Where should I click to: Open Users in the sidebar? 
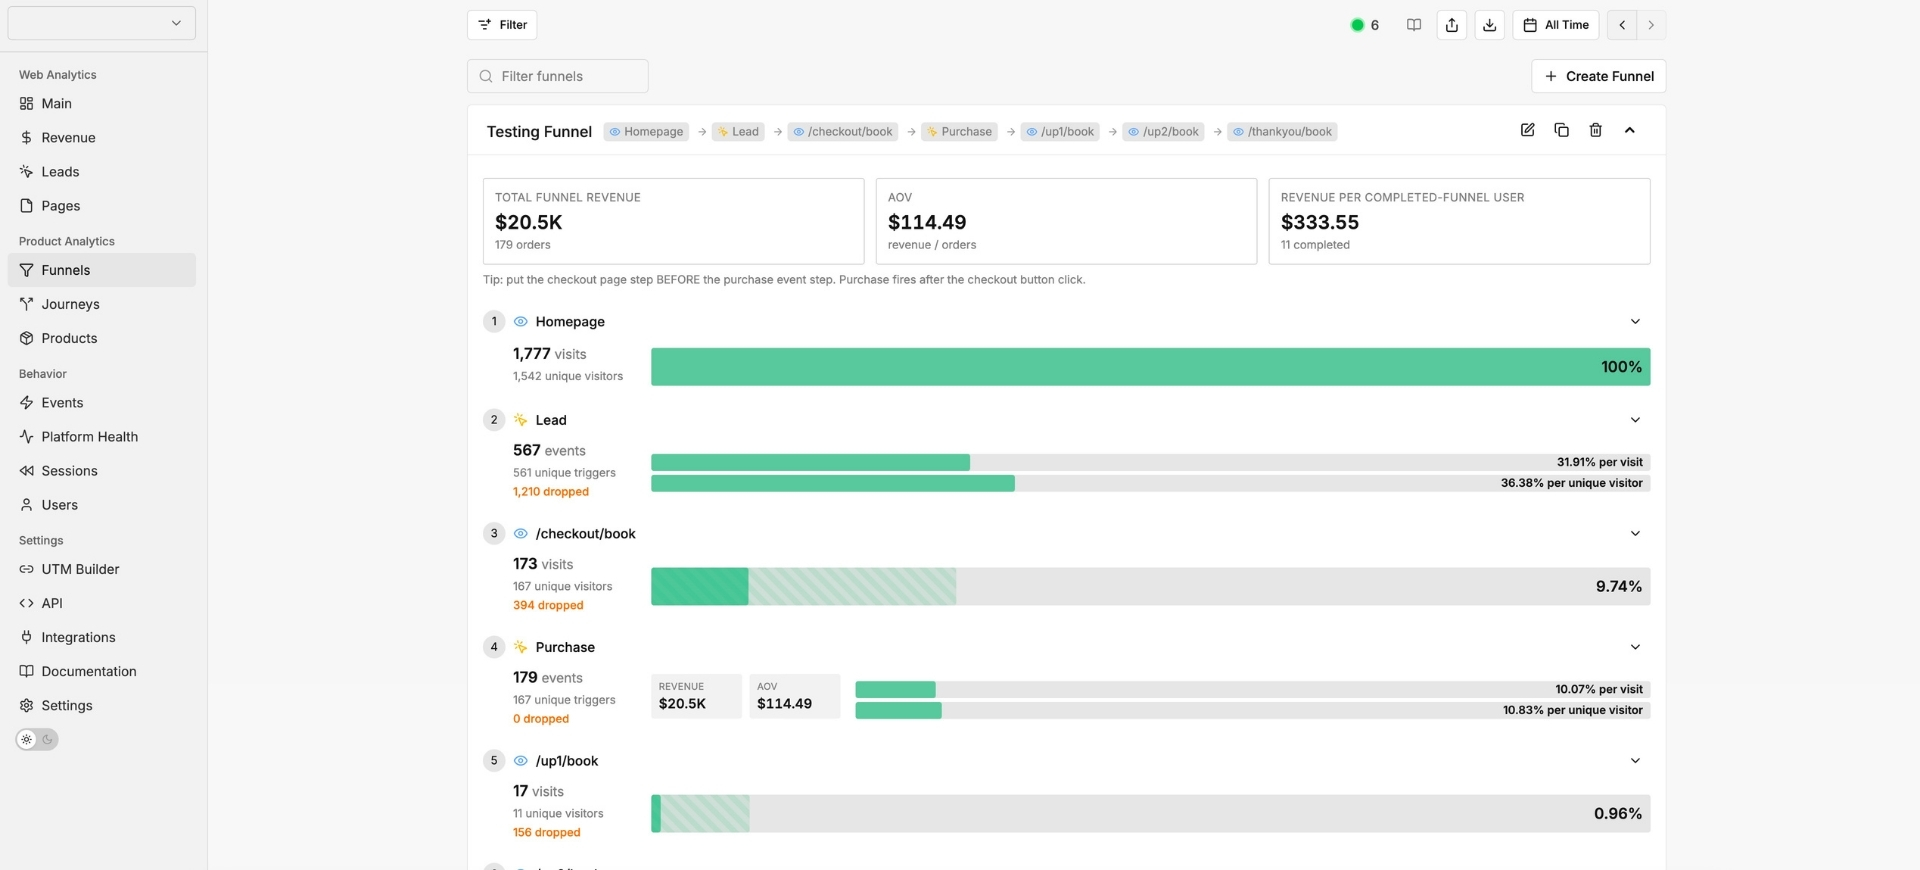(101, 504)
